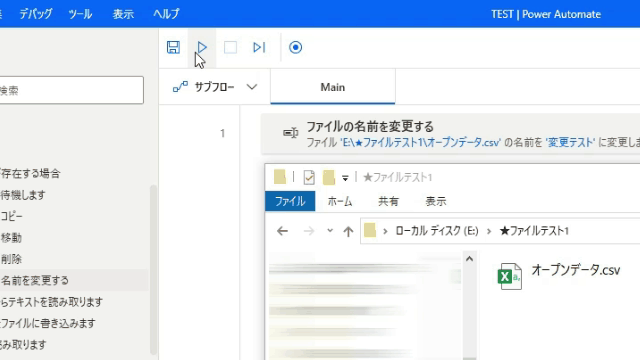Switch to the Main tab
Screen dimensions: 640x360
(x=333, y=87)
